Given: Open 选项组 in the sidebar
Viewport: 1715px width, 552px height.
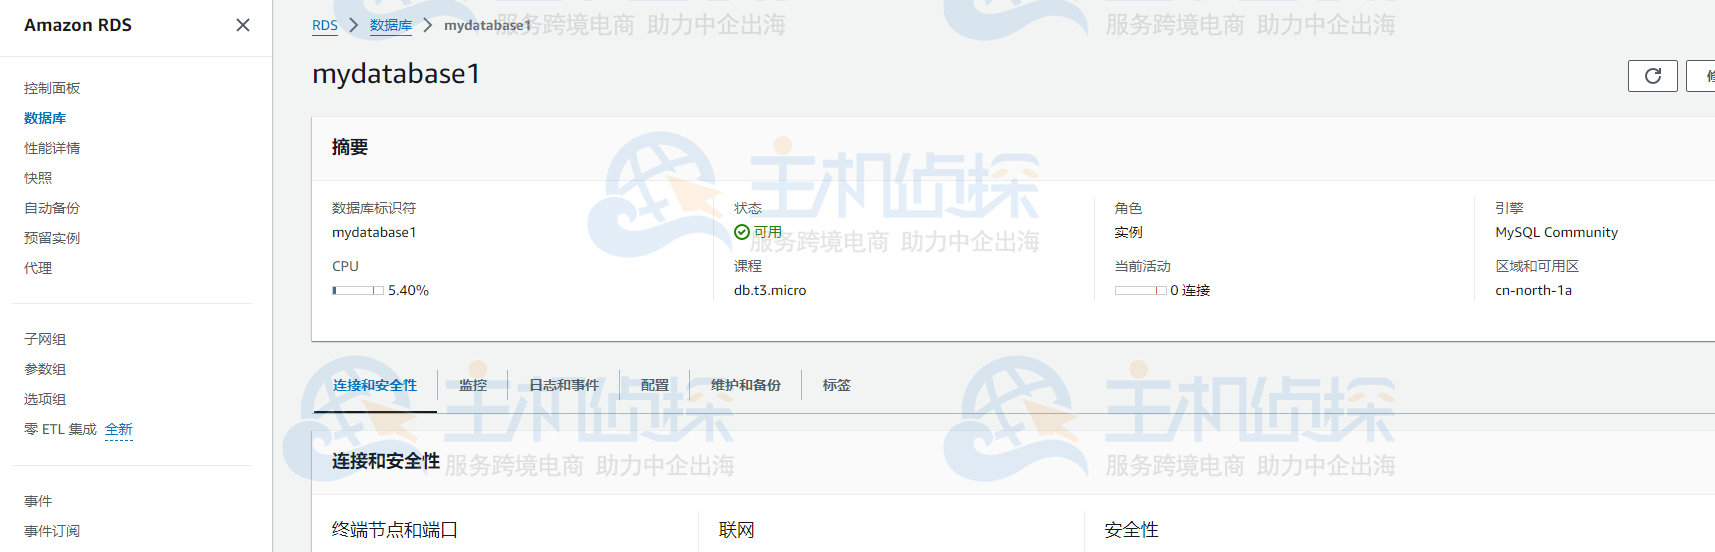Looking at the screenshot, I should coord(45,399).
